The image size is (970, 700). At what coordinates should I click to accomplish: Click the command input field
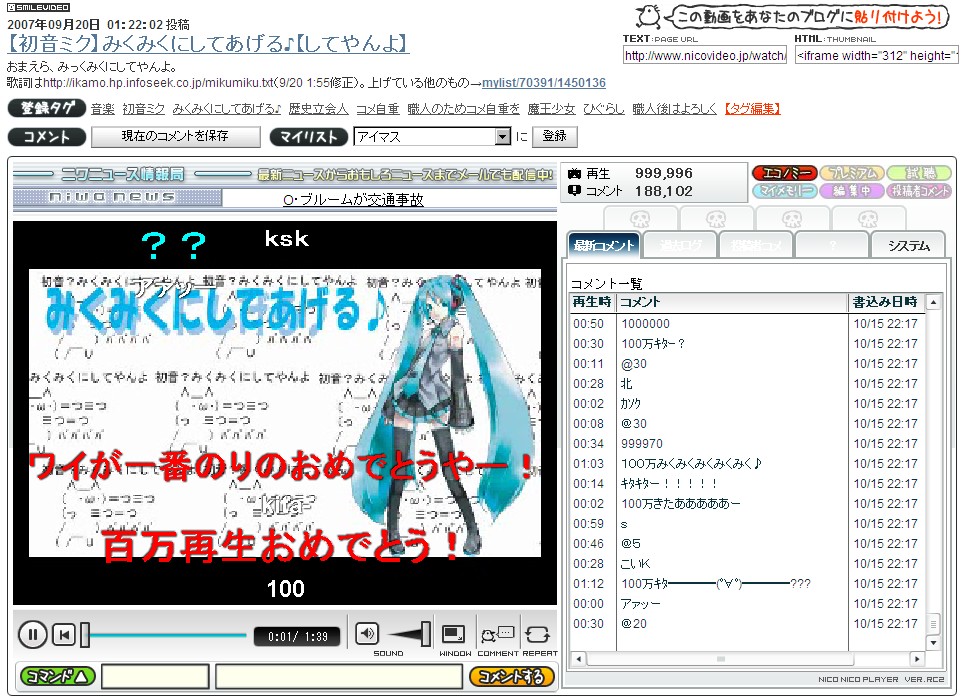click(155, 677)
